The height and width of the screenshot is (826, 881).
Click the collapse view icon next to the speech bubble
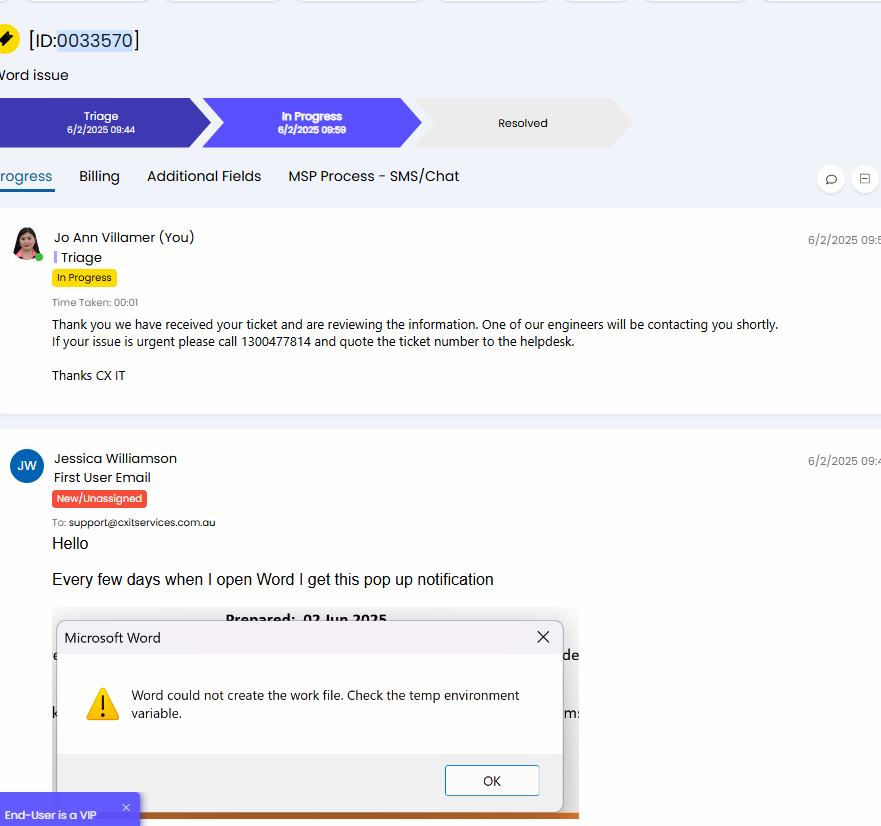[x=865, y=179]
